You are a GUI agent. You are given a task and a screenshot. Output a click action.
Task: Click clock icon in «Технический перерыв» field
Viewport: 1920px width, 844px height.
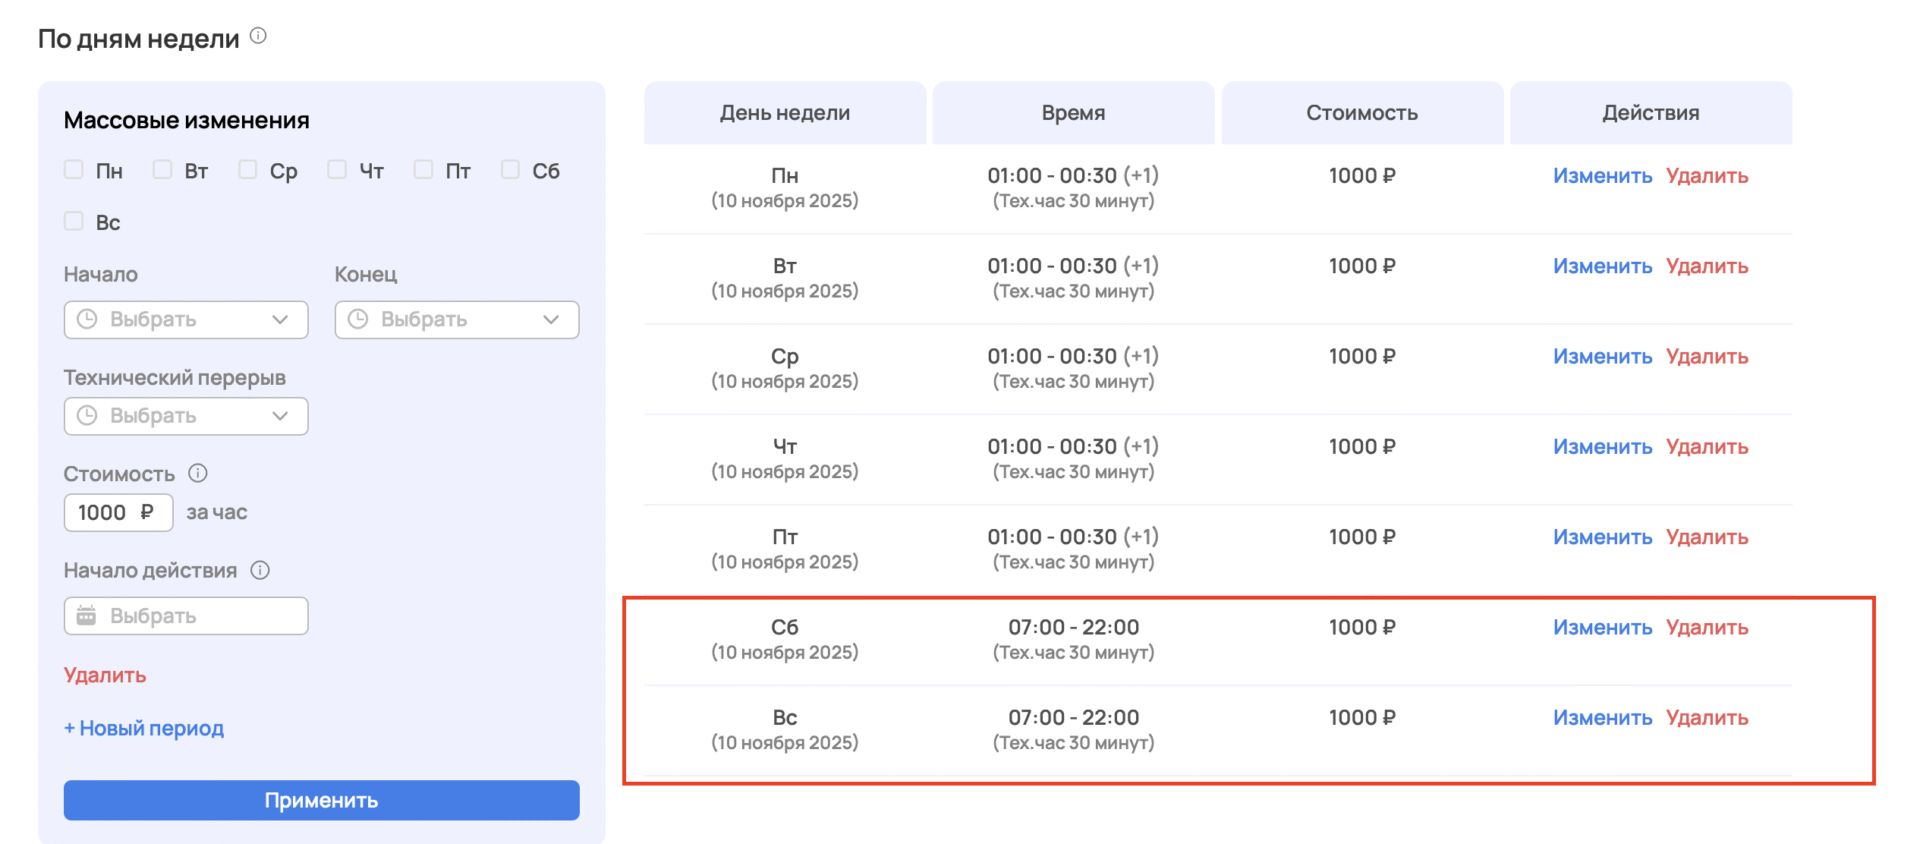click(87, 416)
